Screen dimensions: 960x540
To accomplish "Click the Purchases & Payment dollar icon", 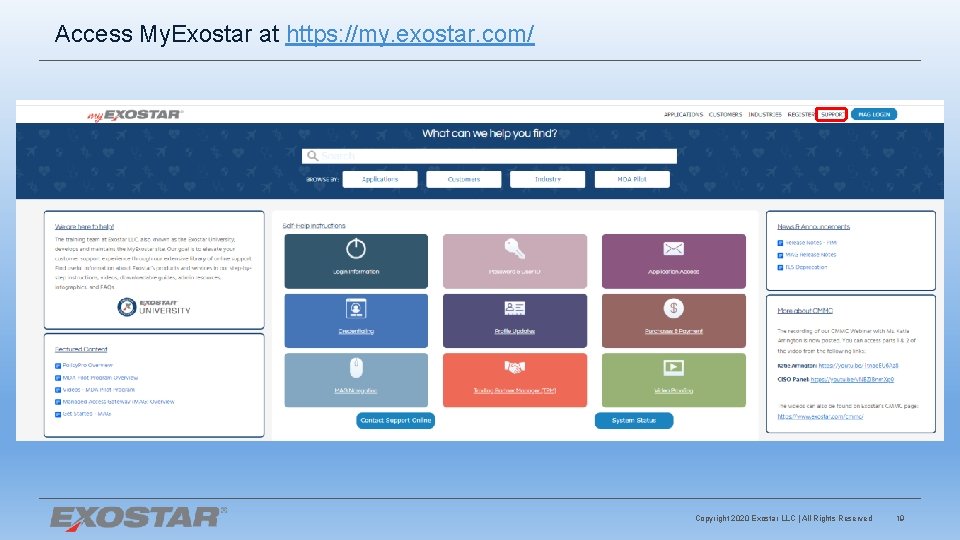I will click(x=673, y=308).
